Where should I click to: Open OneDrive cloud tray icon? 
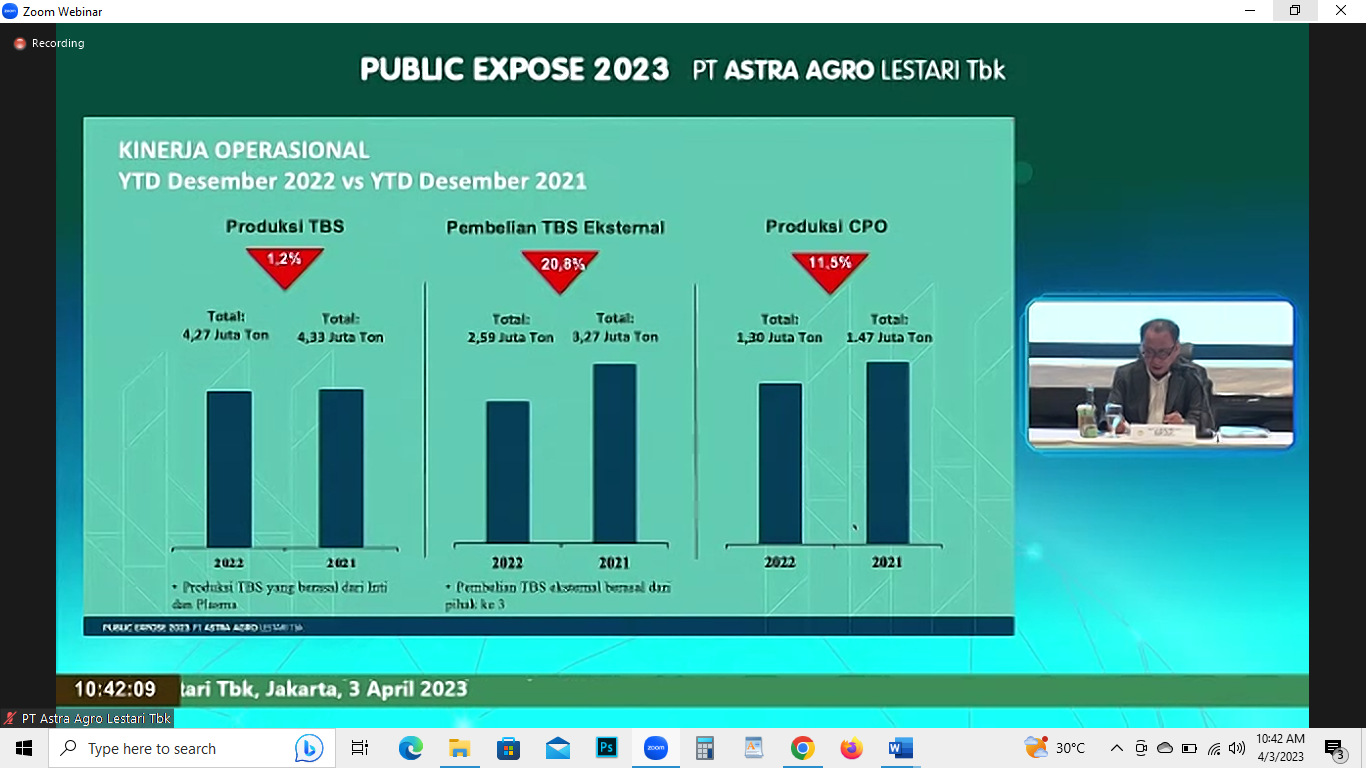(1165, 748)
